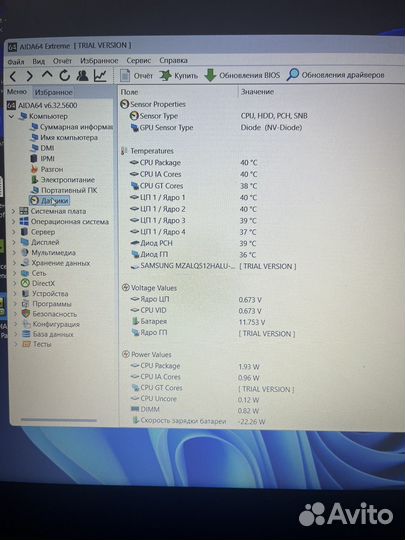405x540 pixels.
Task: Switch to the Избранное sidebar tab
Action: click(x=53, y=92)
